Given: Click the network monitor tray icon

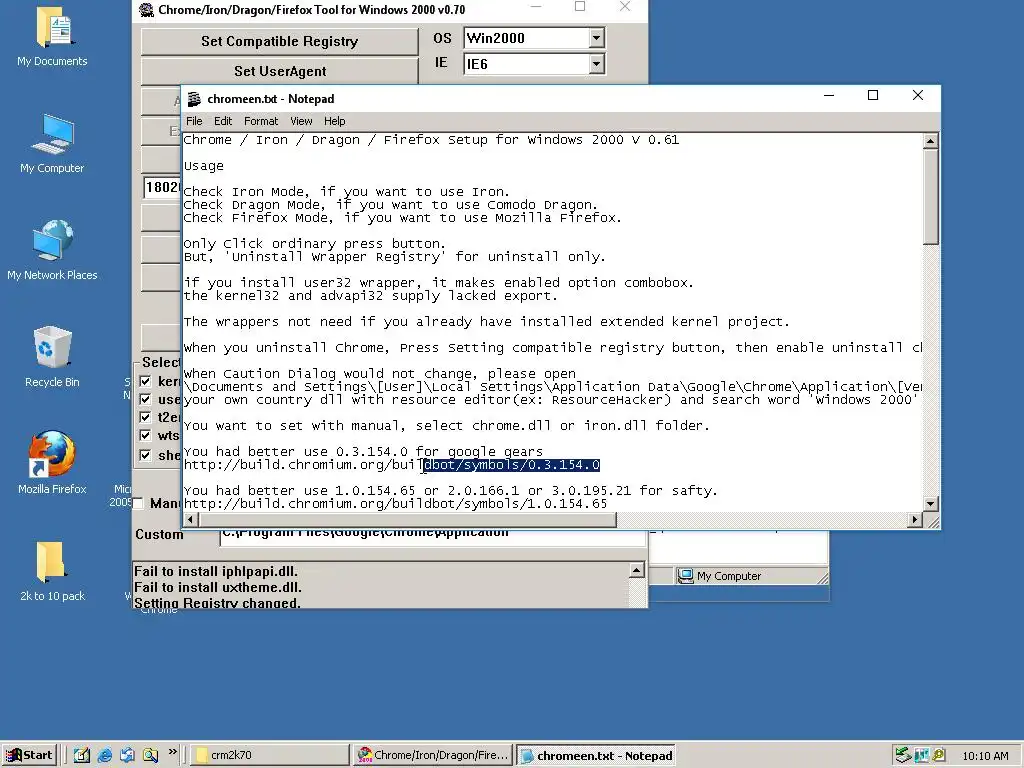Looking at the screenshot, I should pos(921,755).
